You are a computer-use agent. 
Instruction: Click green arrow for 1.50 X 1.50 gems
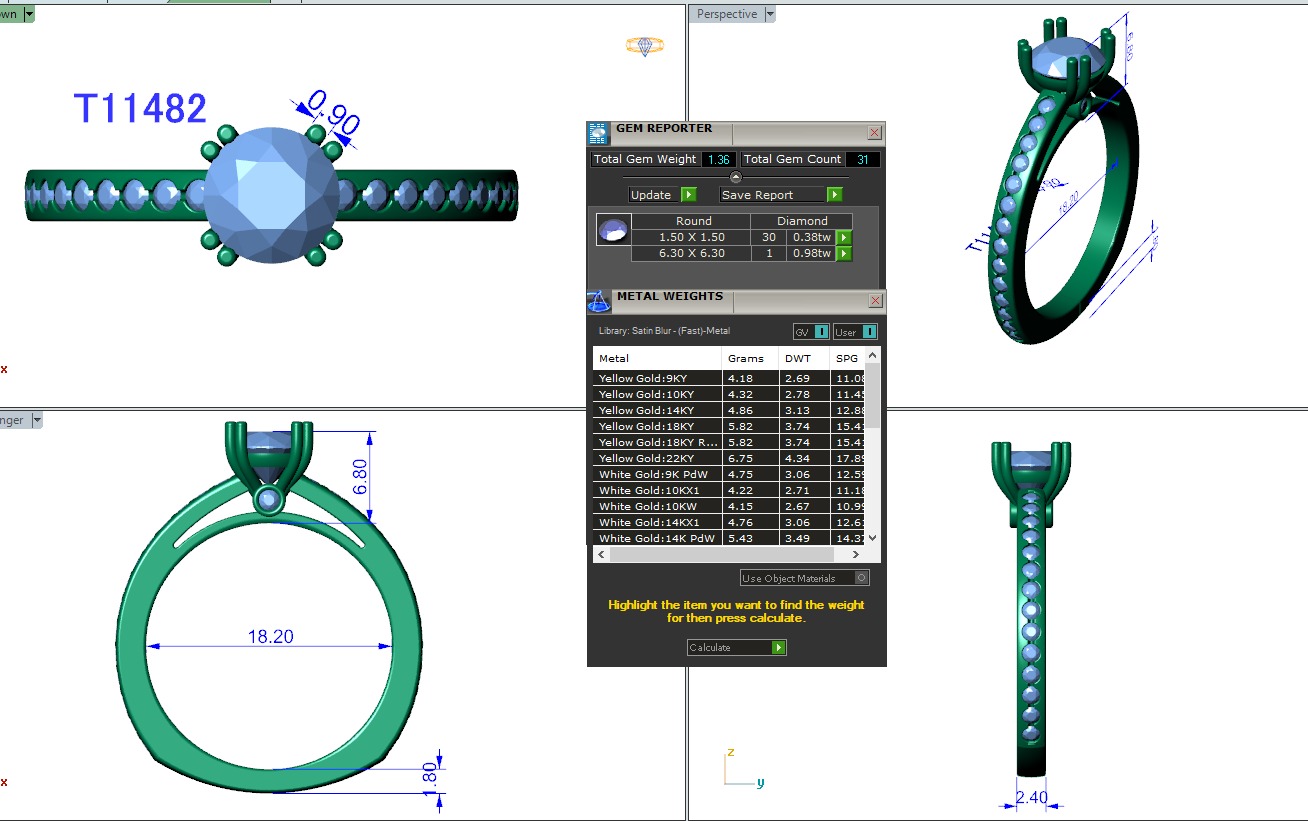tap(844, 238)
